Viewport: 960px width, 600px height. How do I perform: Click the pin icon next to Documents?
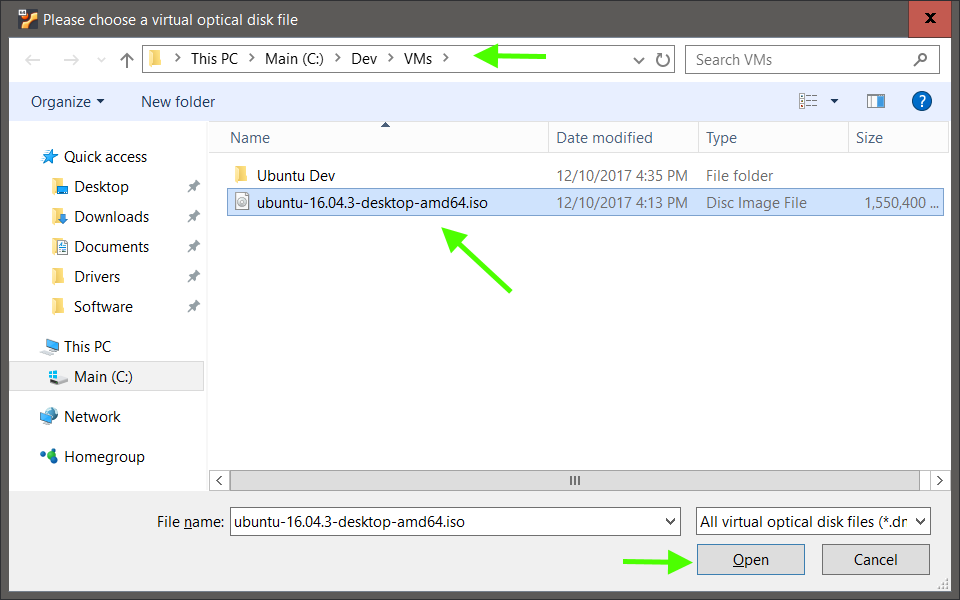tap(193, 246)
